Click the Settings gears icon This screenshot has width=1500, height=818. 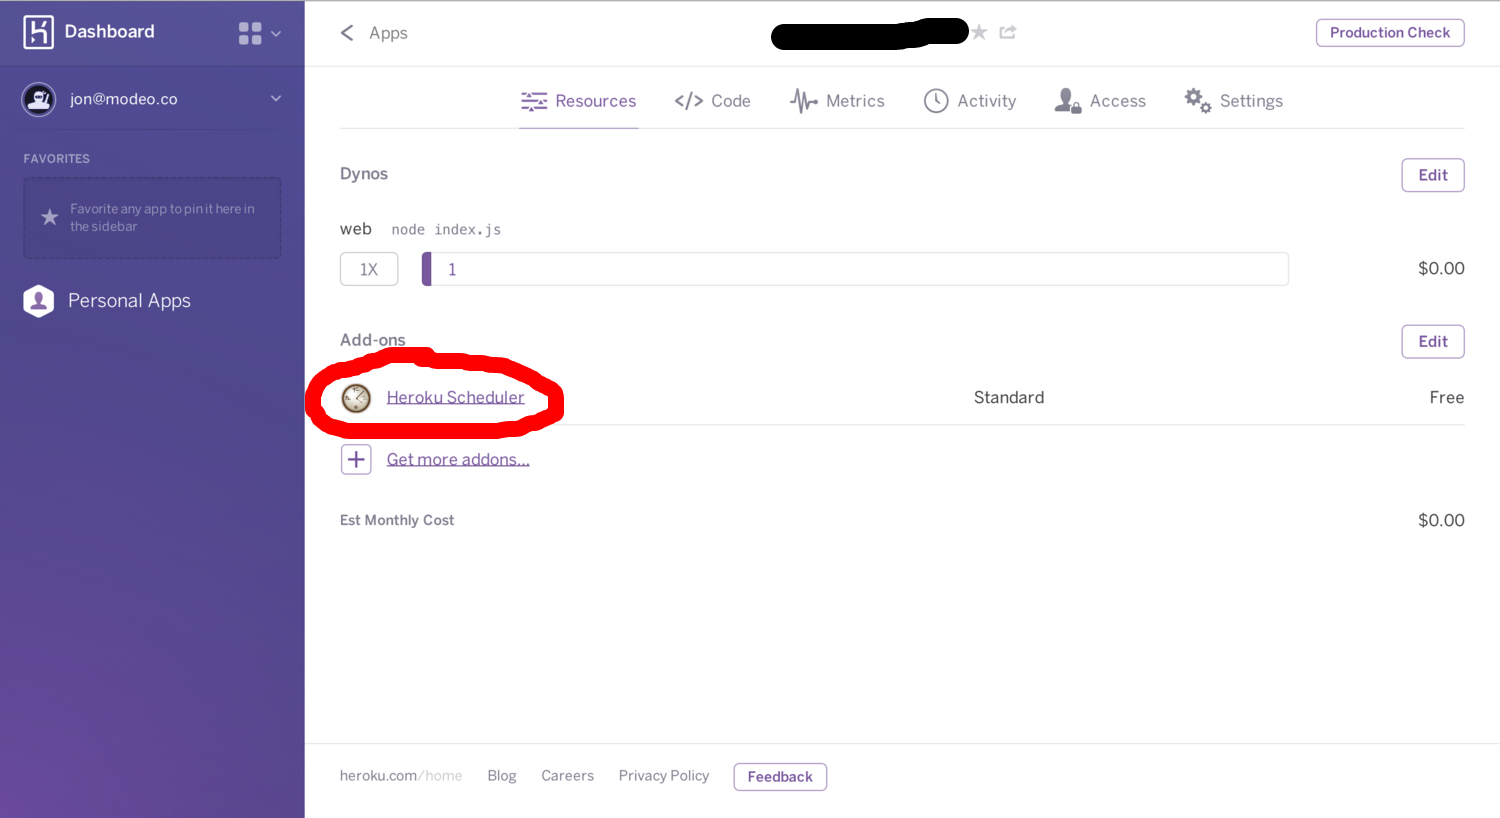tap(1197, 100)
